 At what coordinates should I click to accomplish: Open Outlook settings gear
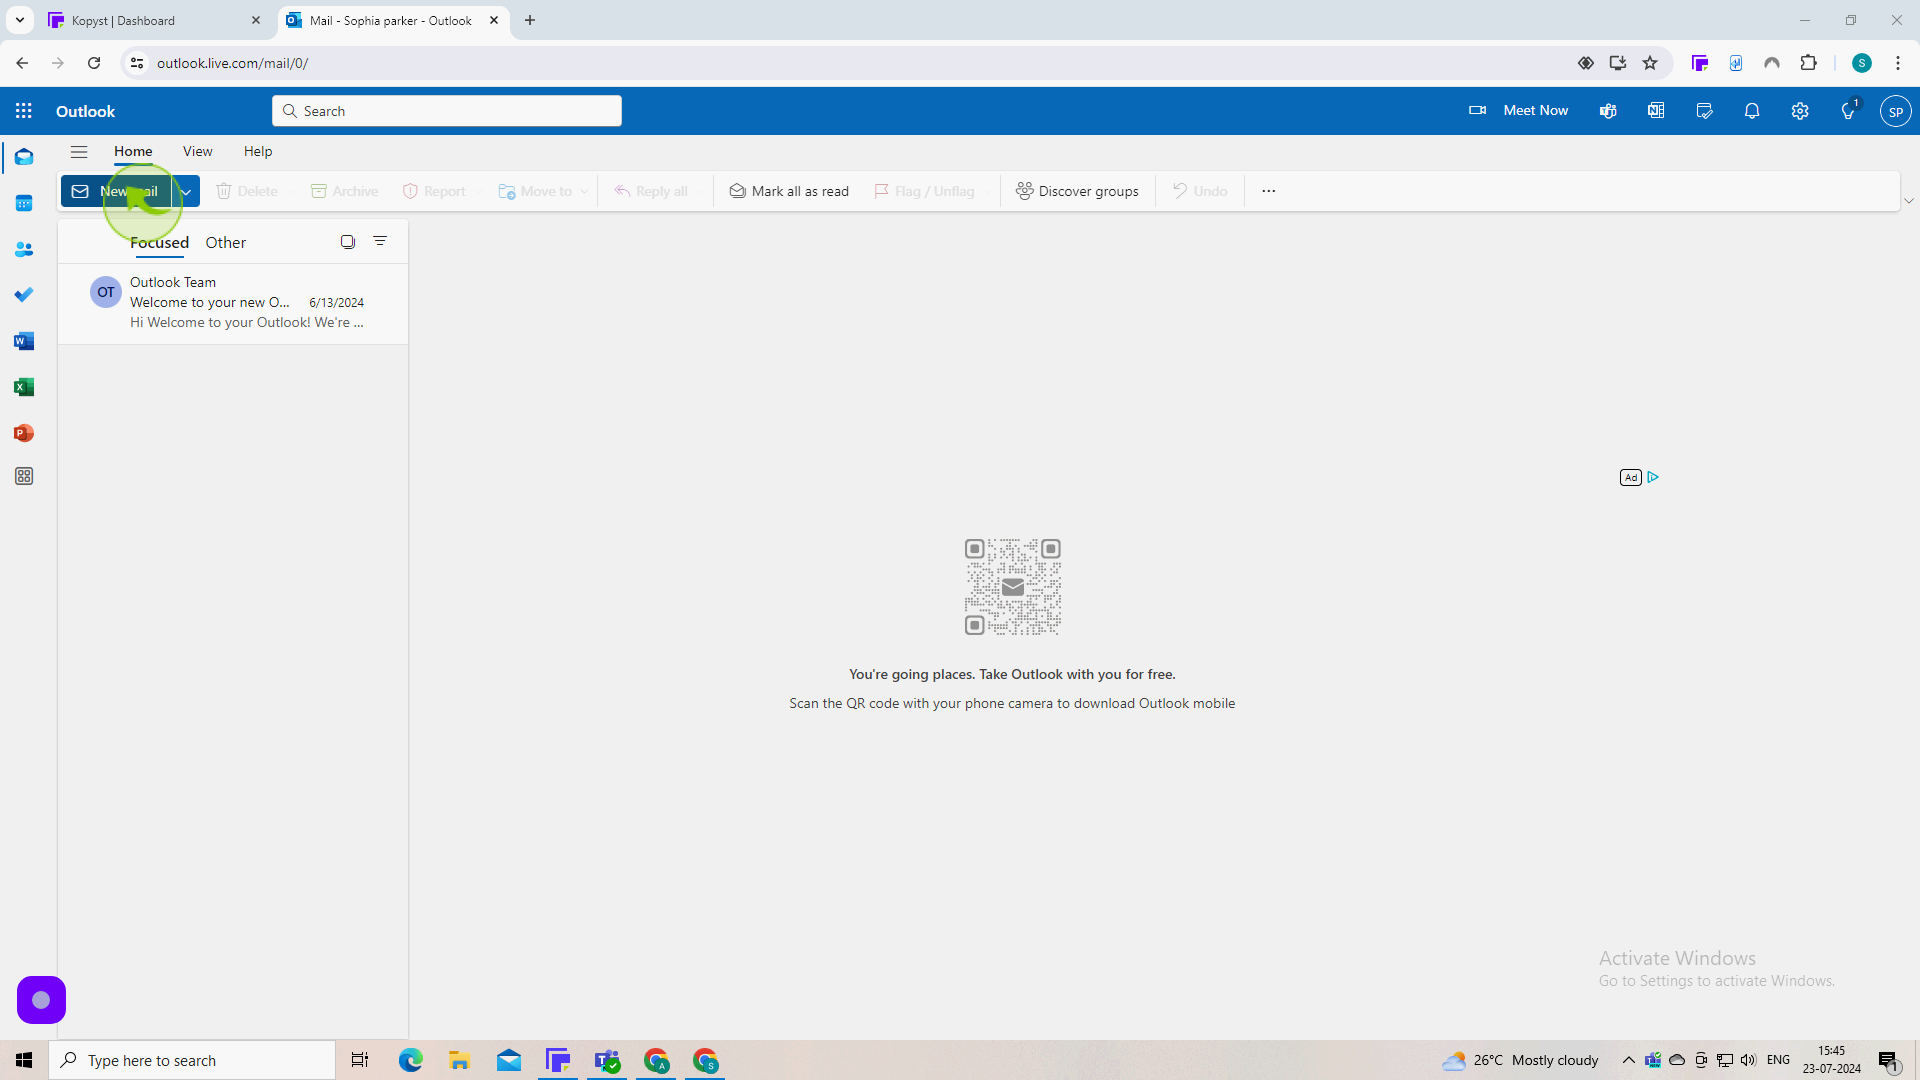(x=1800, y=111)
